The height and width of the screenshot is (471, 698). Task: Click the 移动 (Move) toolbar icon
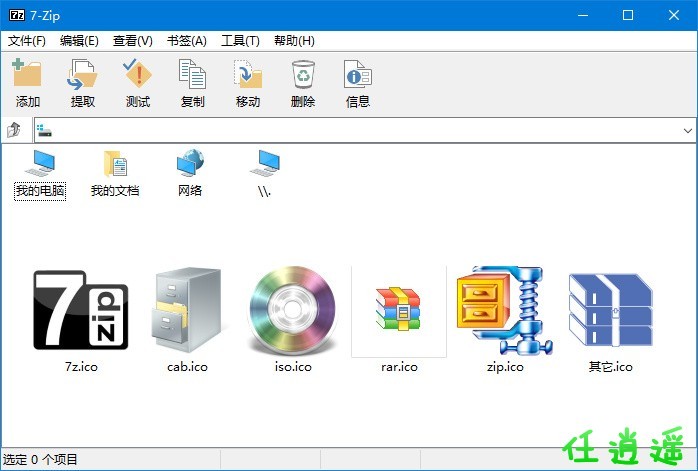(x=248, y=74)
